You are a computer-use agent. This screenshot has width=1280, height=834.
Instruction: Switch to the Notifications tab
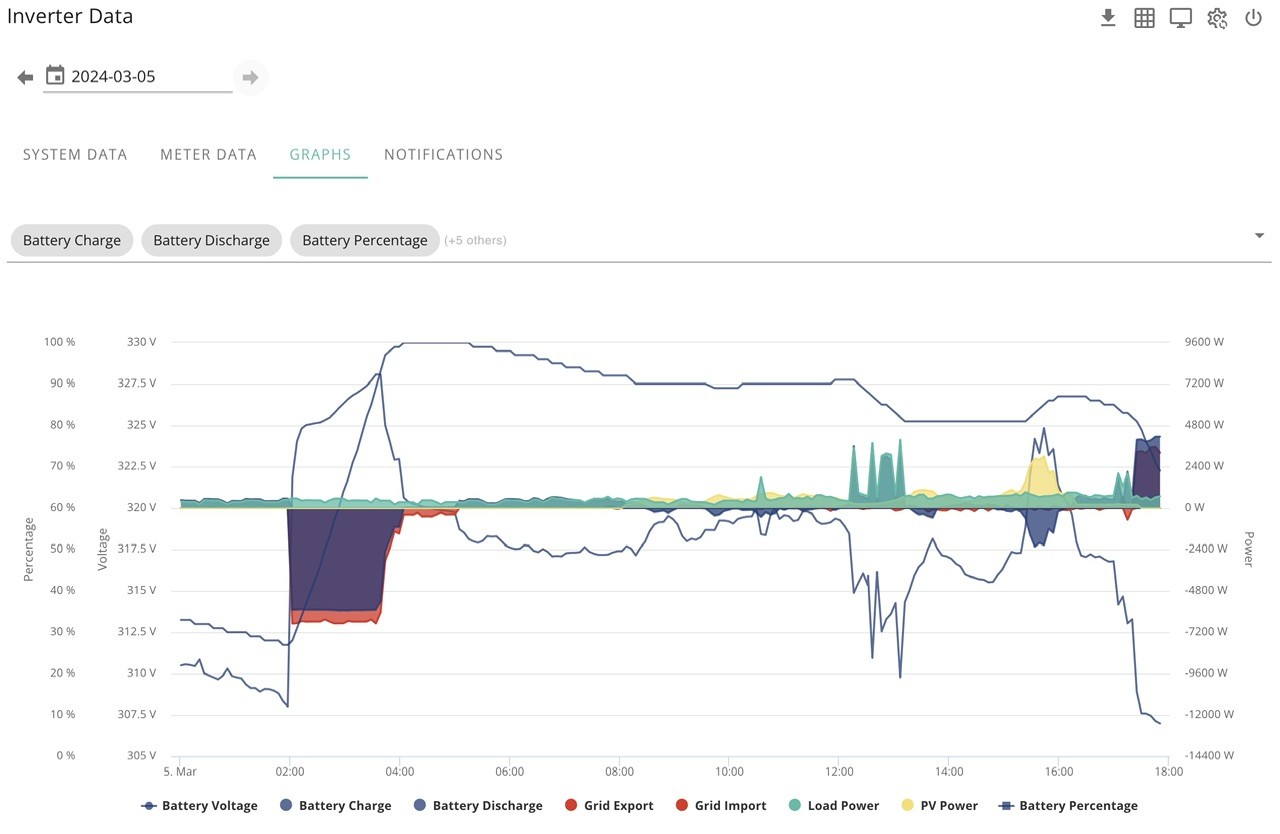coord(443,154)
